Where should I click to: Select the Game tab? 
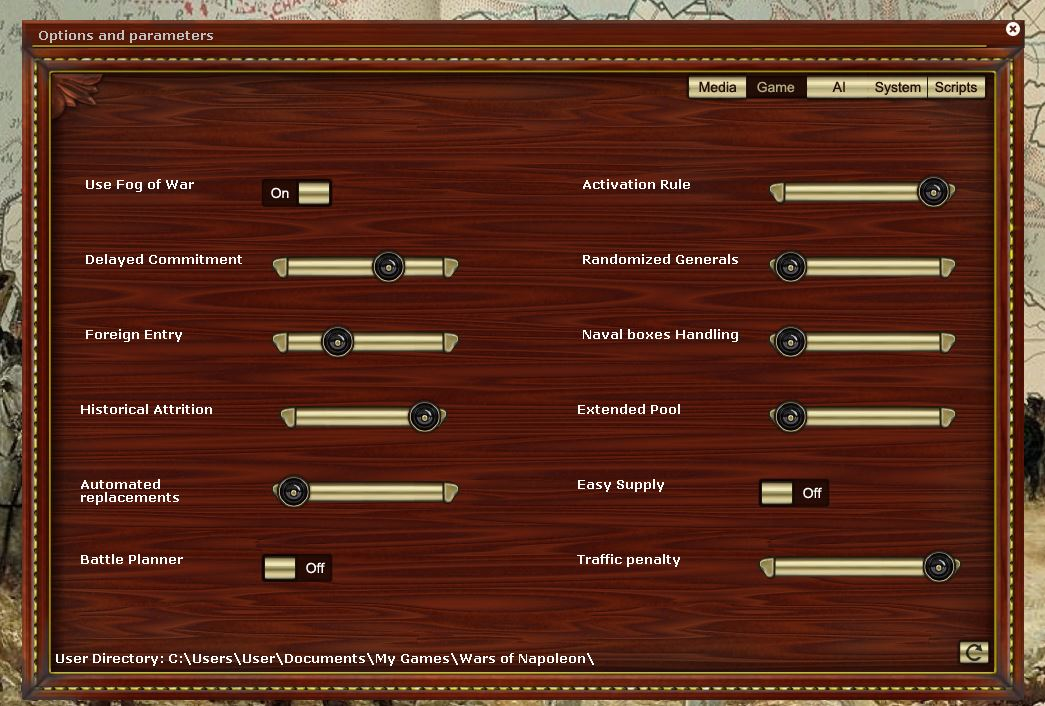[776, 87]
